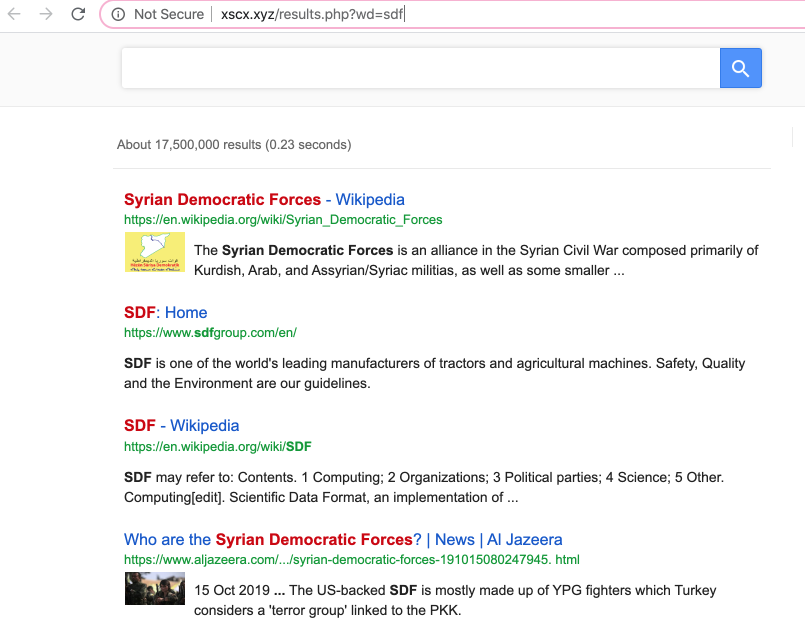Click the aljazeera.com green URL
The height and width of the screenshot is (633, 805).
351,559
